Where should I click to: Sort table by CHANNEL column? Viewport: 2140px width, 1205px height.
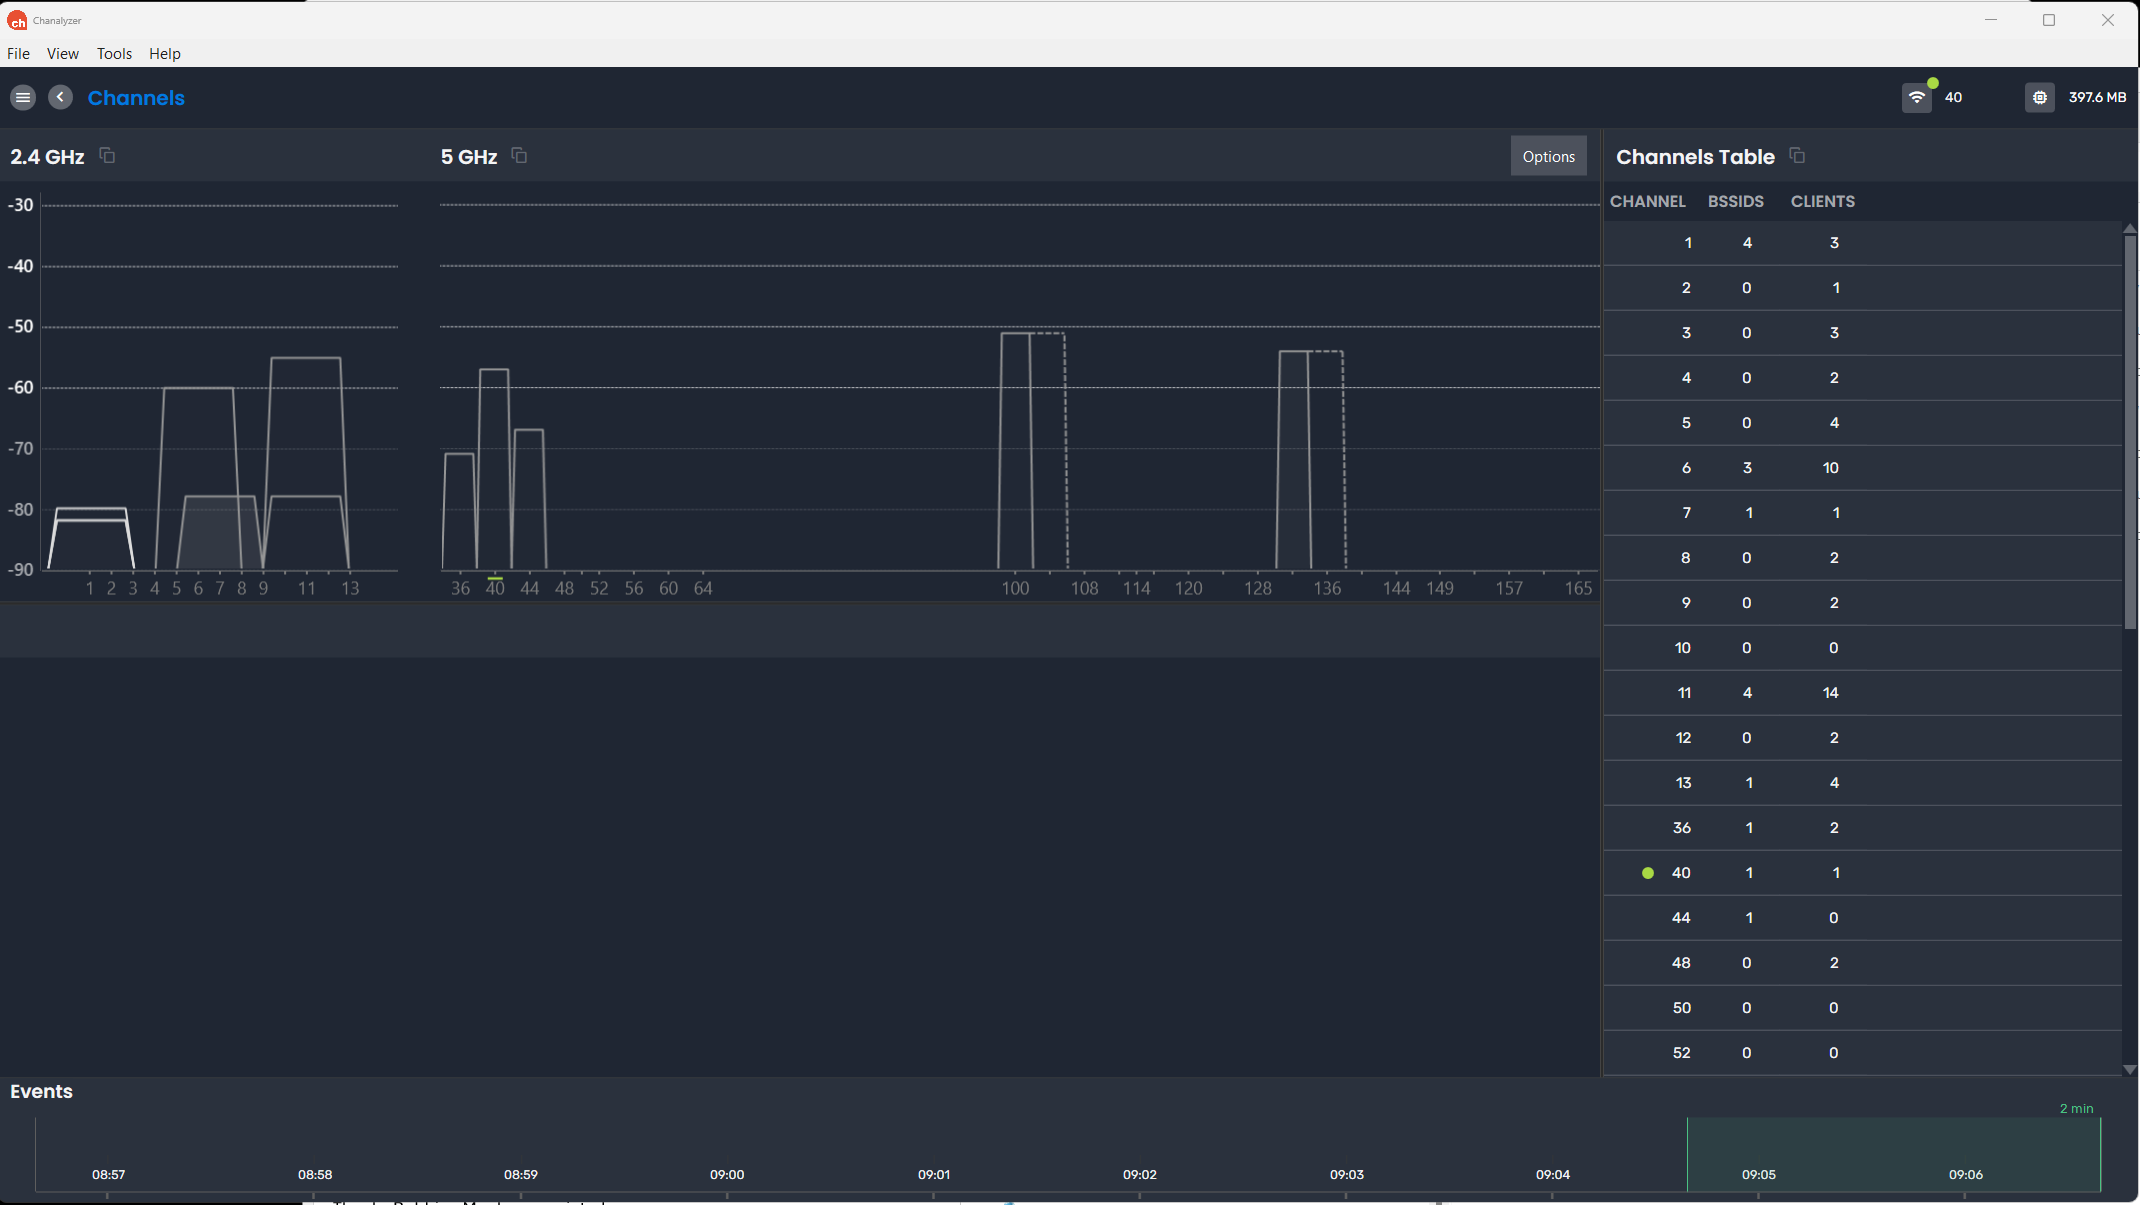tap(1647, 201)
